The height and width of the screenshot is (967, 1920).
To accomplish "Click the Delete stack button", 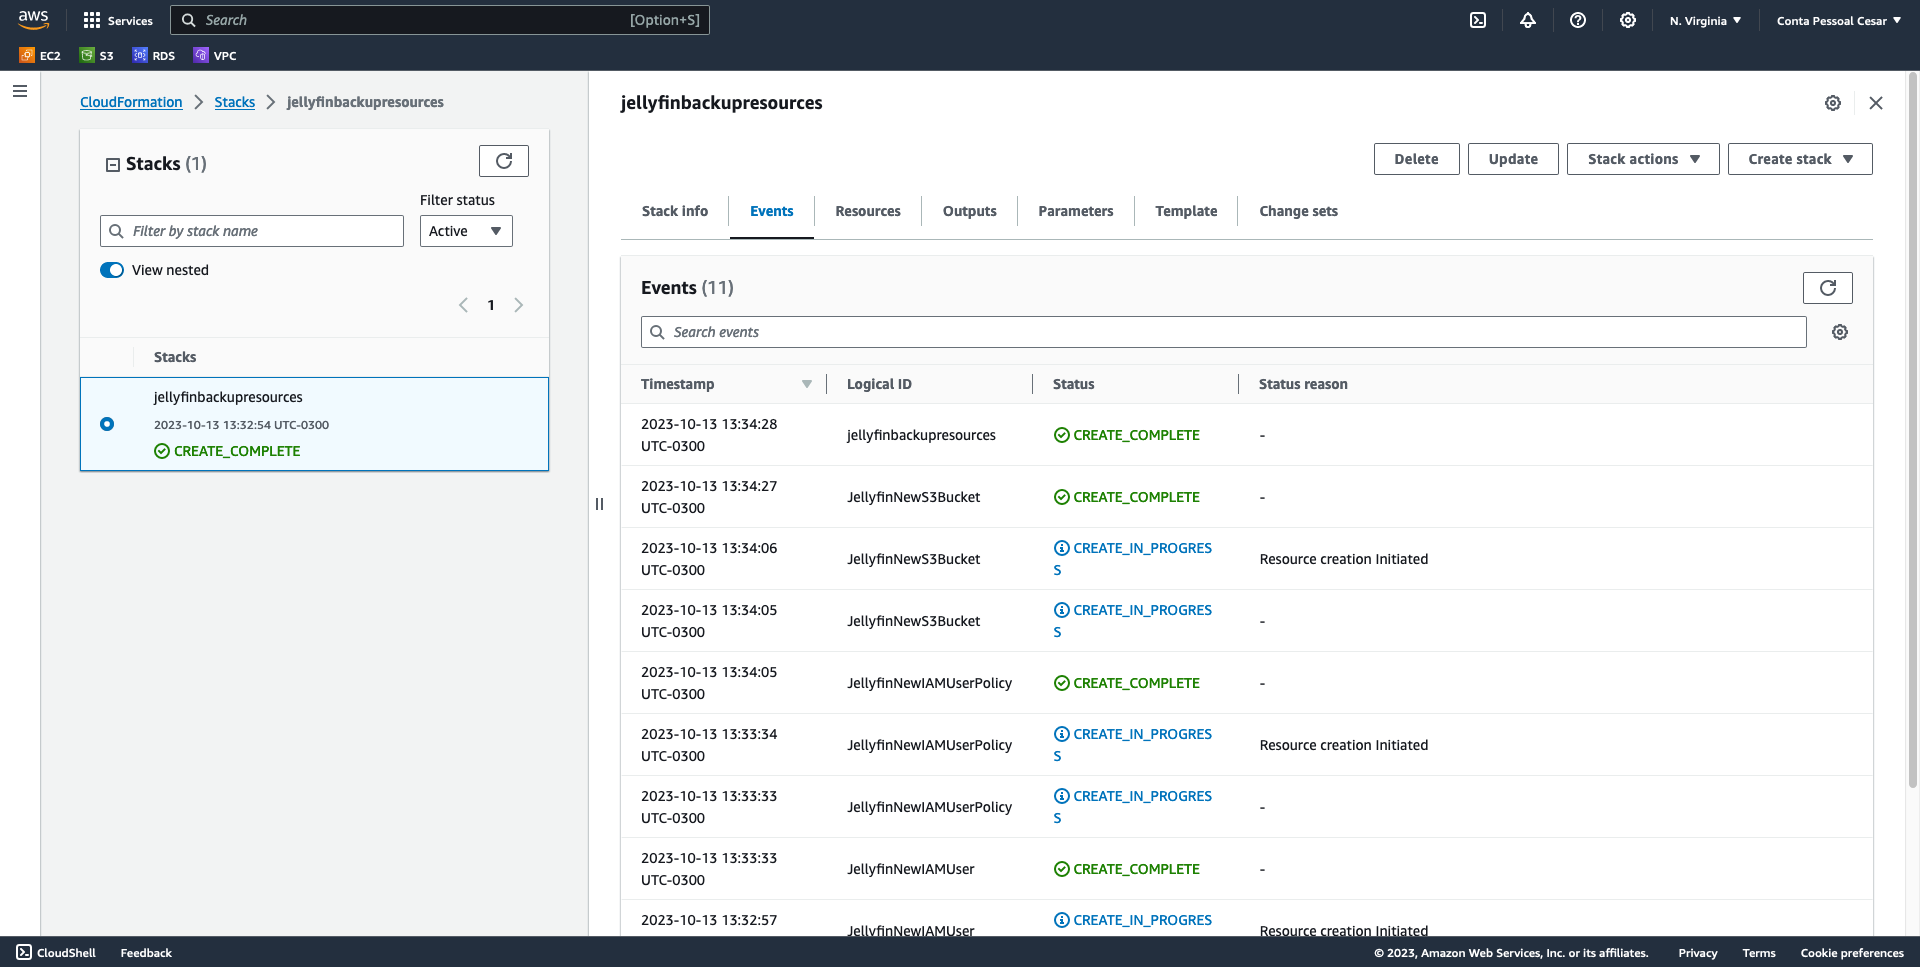I will (1416, 159).
